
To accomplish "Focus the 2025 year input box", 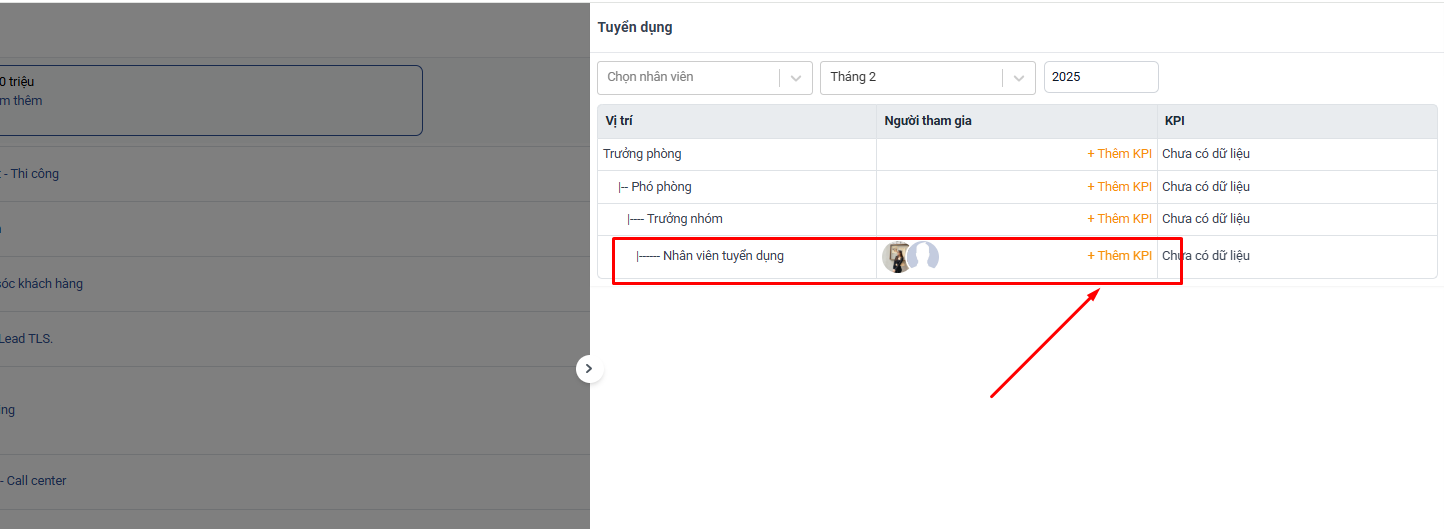I will (x=1100, y=77).
